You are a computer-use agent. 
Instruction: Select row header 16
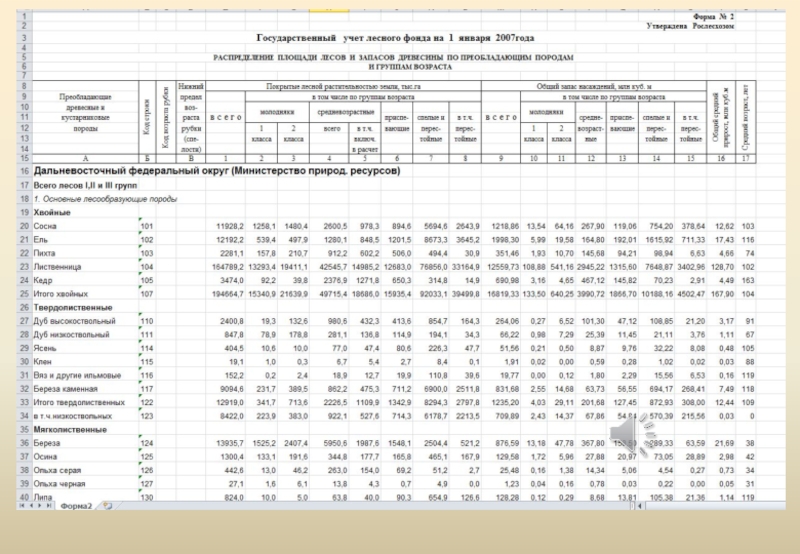[23, 172]
